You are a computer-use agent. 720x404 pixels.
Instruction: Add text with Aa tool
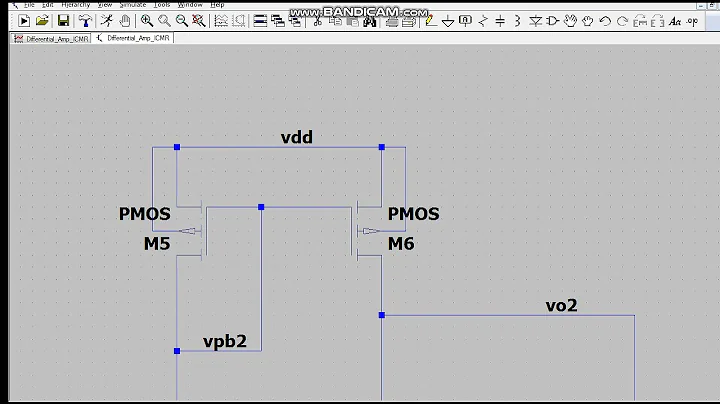click(x=675, y=21)
